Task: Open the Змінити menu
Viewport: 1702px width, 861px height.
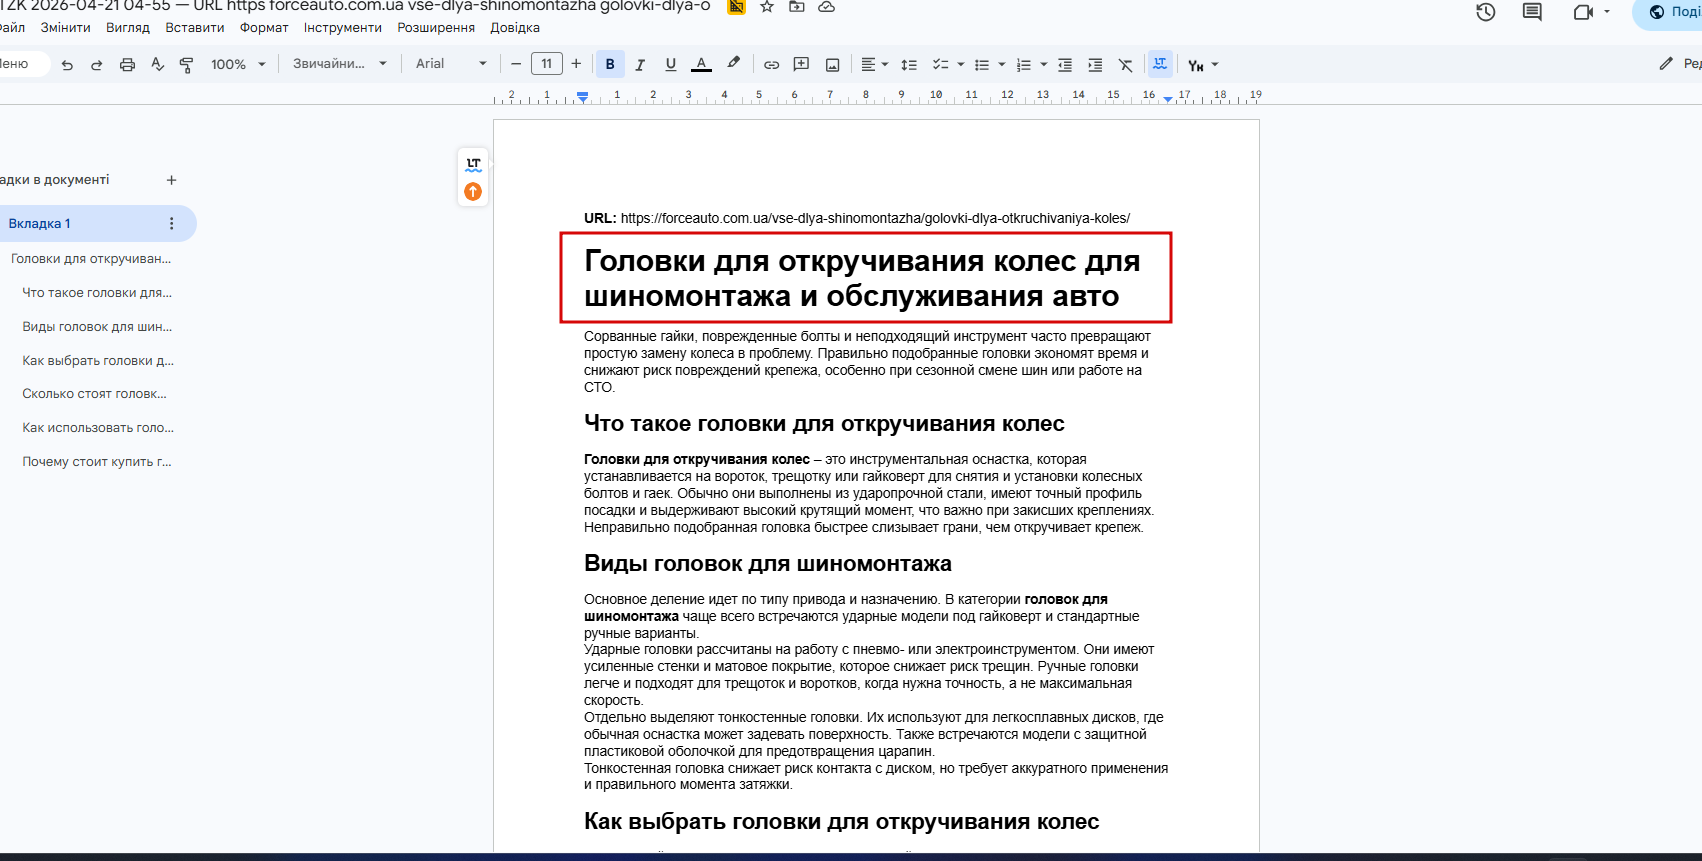Action: [x=66, y=28]
